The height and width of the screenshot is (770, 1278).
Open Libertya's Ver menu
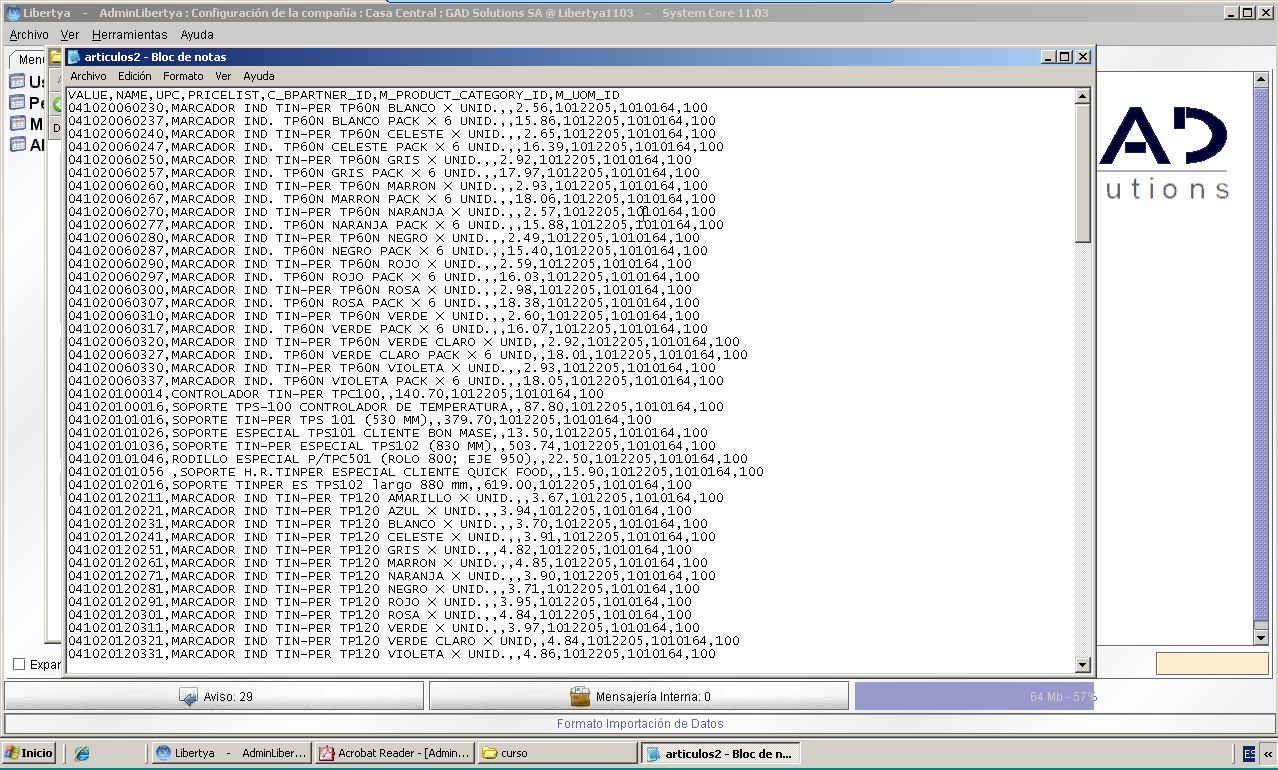[70, 35]
